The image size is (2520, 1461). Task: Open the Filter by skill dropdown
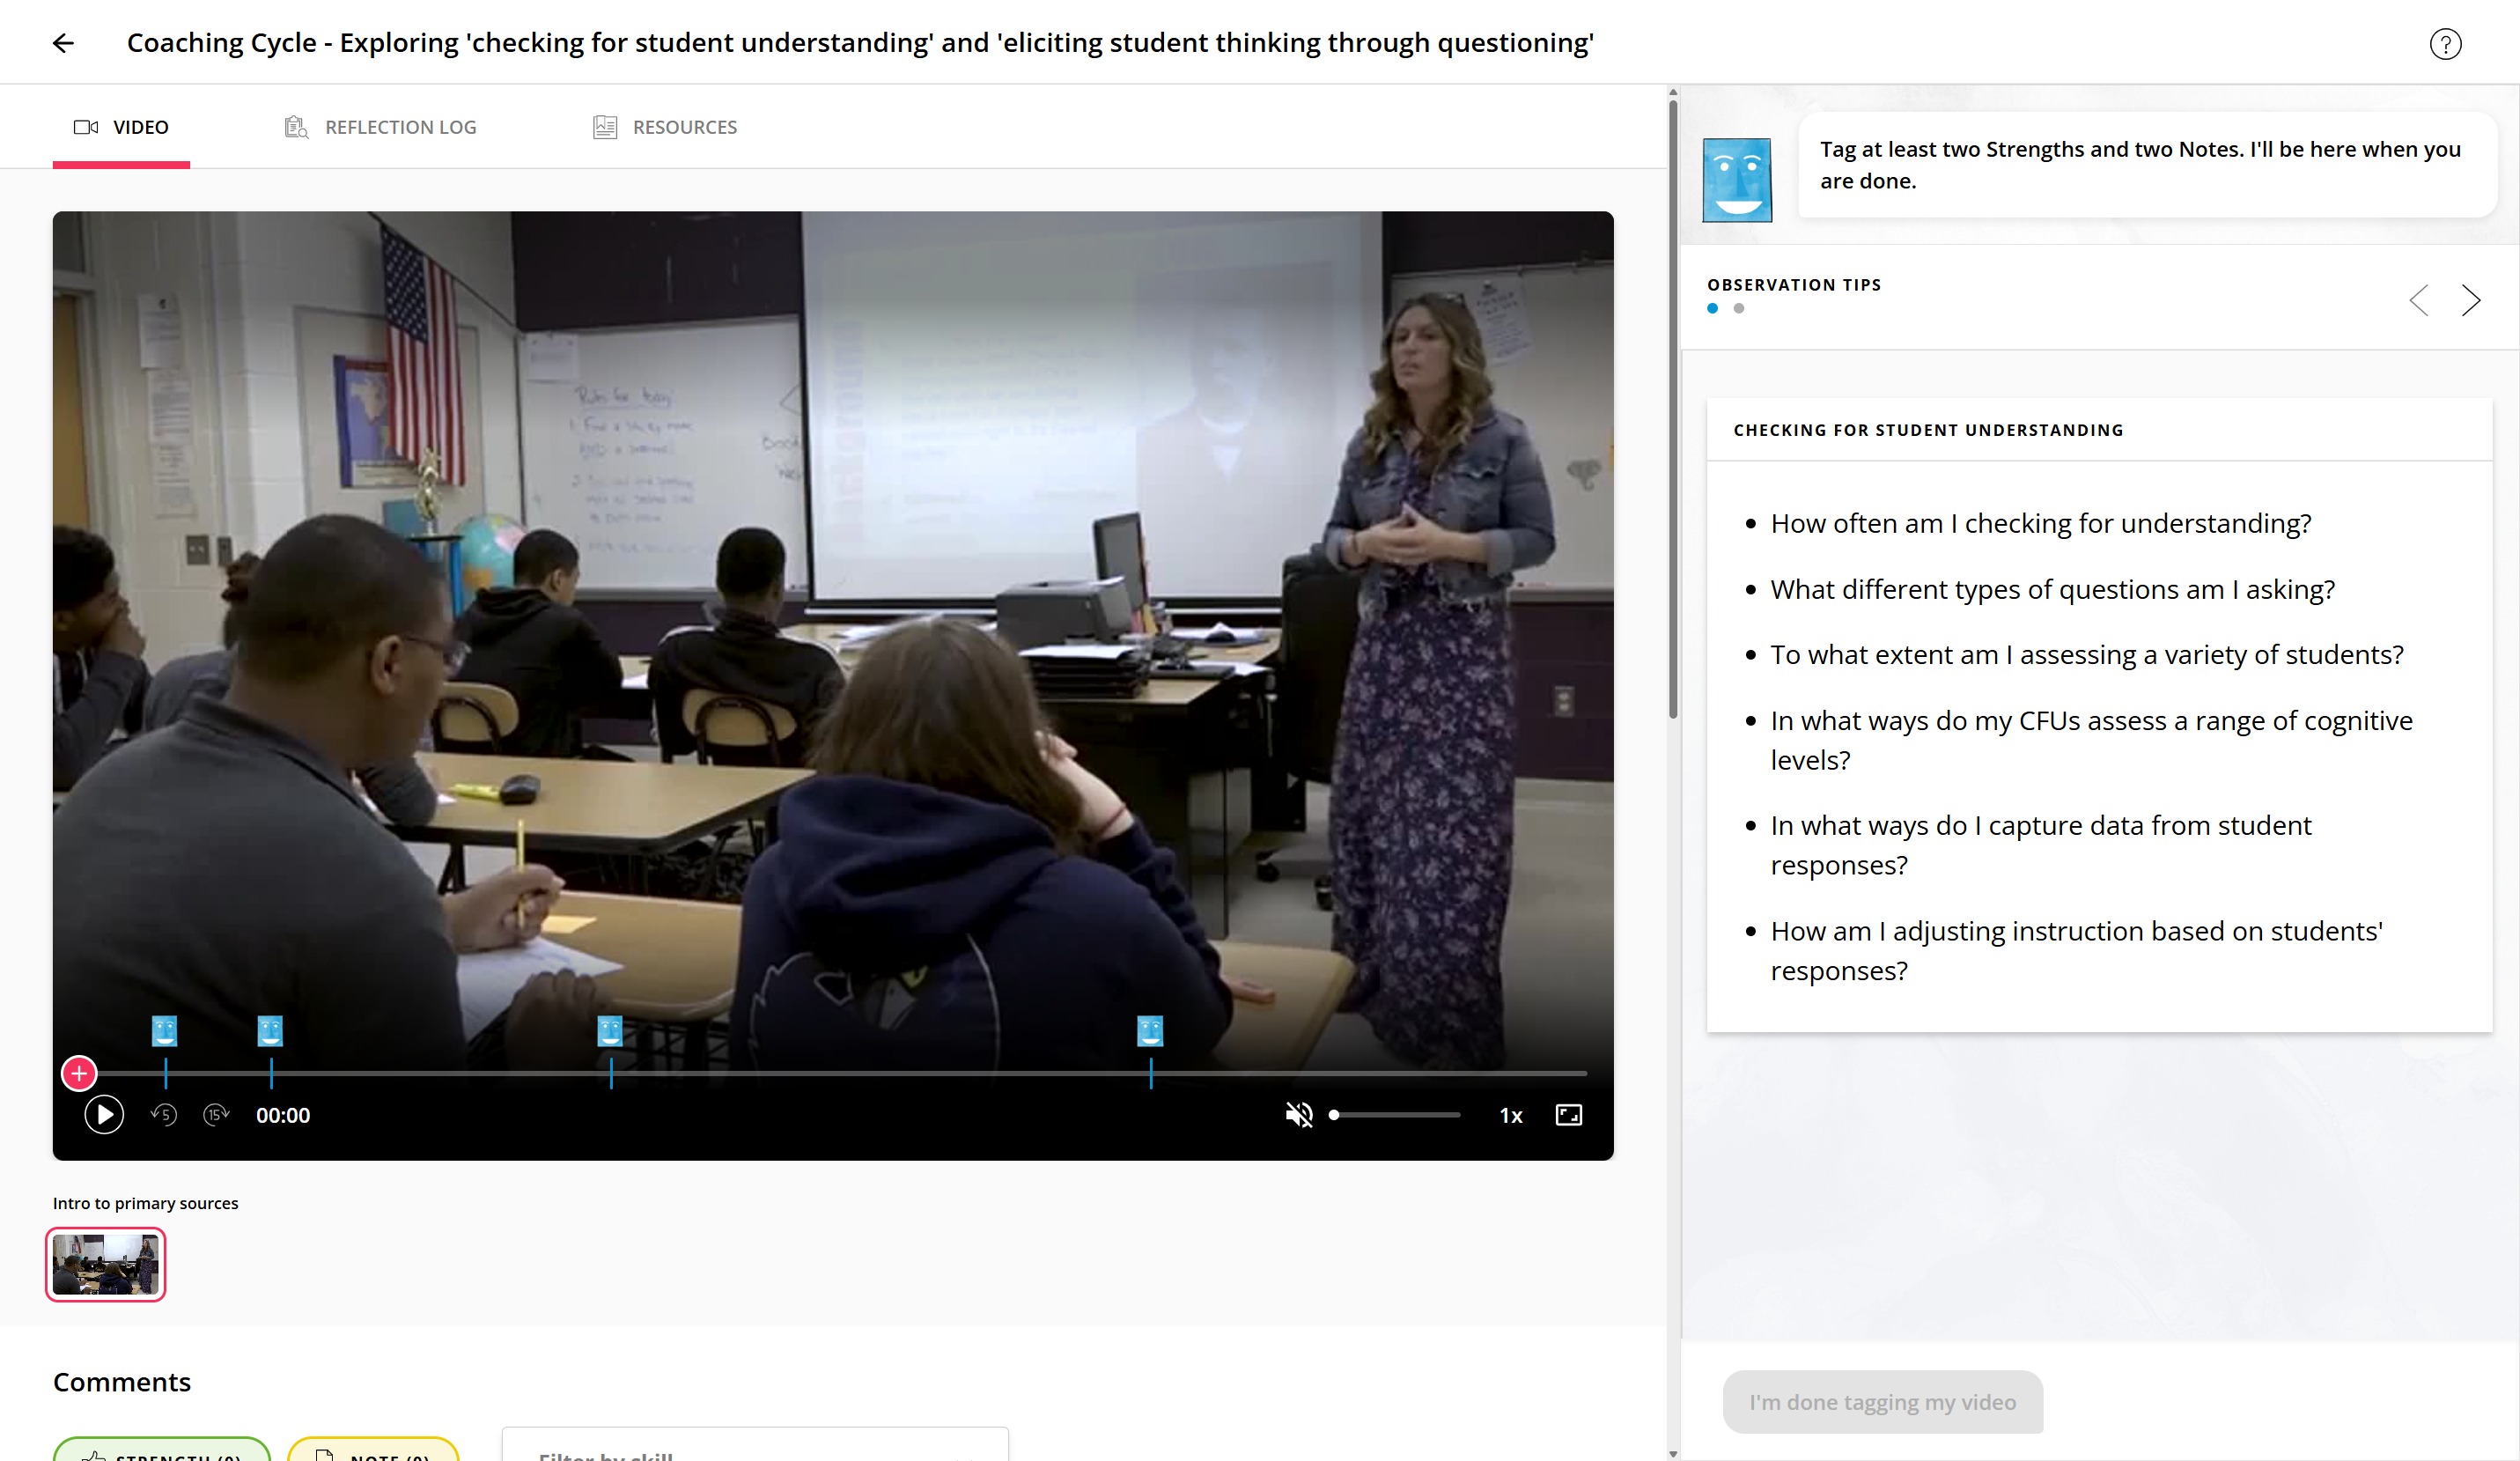click(x=755, y=1449)
